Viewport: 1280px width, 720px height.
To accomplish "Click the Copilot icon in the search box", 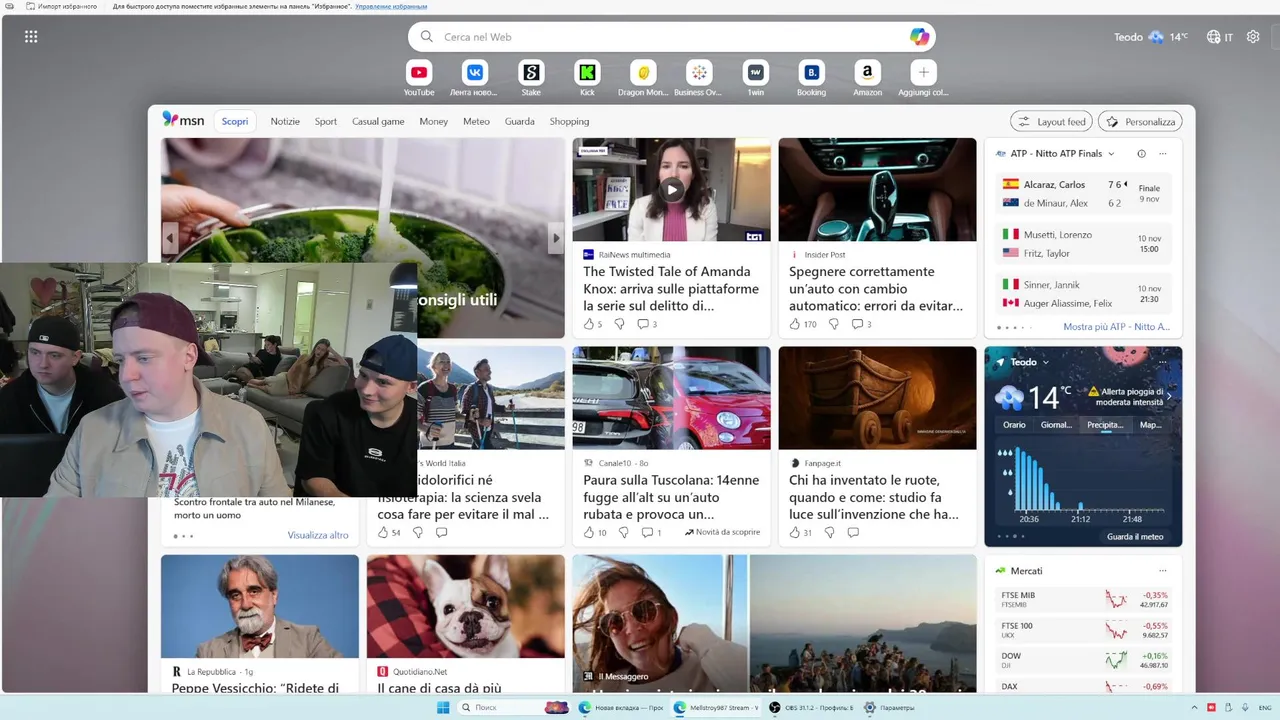I will tap(919, 37).
